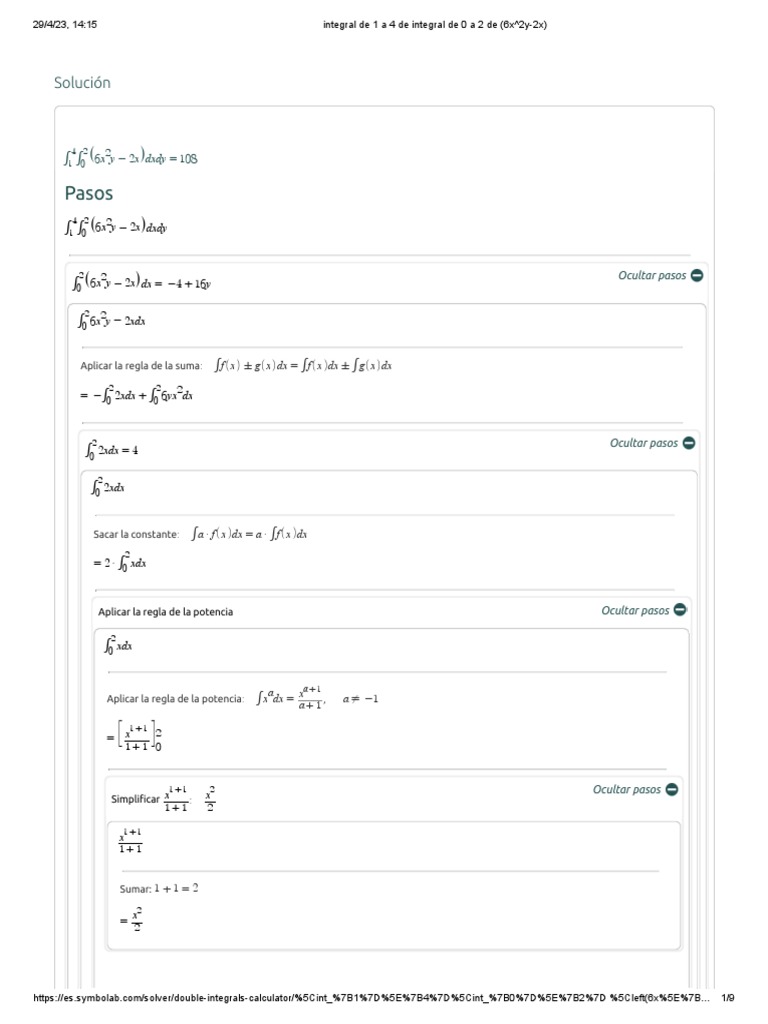The height and width of the screenshot is (1024, 768).
Task: Open the es.symbolab.com URL in the footer
Action: (x=370, y=998)
